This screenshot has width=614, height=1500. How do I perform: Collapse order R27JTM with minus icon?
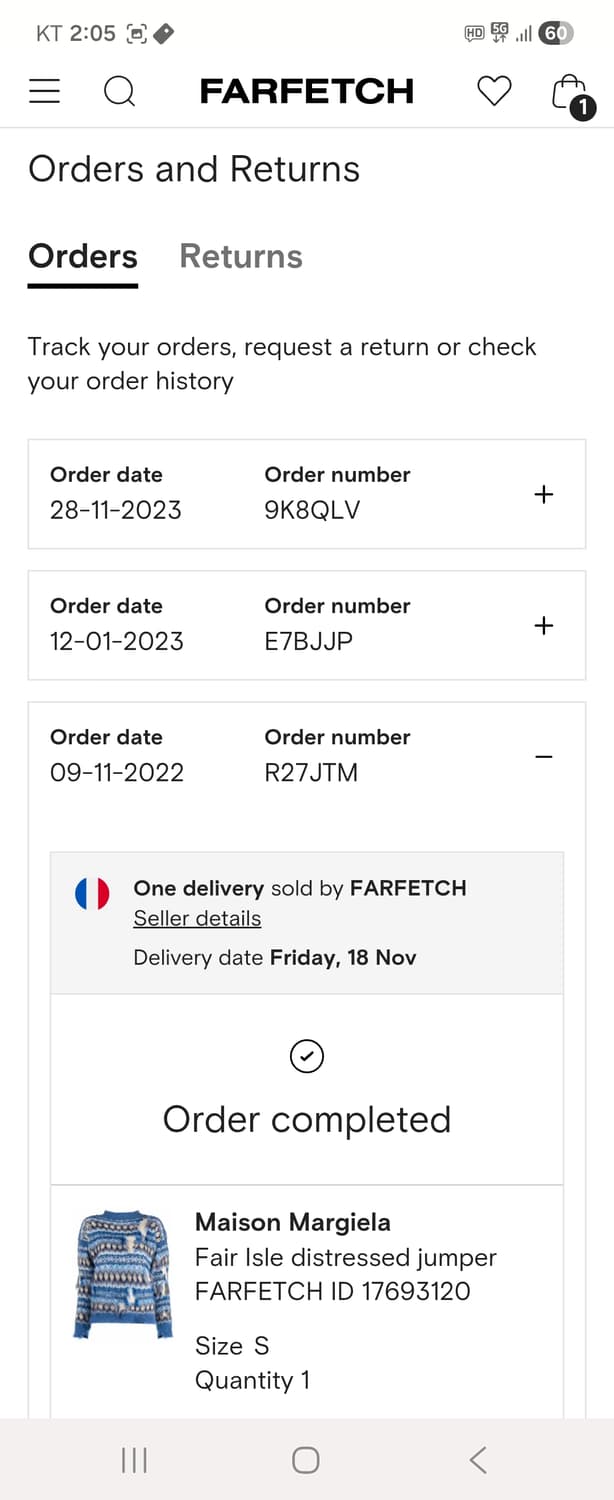click(544, 757)
